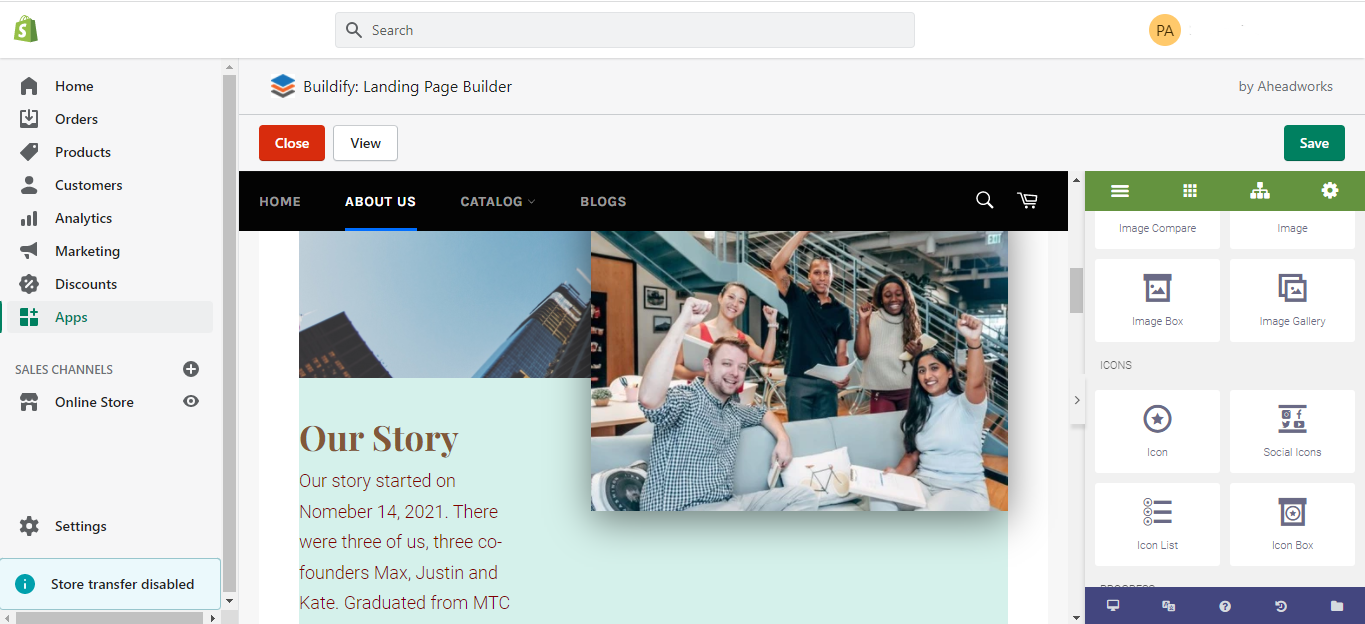Select the Icon Box widget
1365x624 pixels.
[x=1292, y=524]
